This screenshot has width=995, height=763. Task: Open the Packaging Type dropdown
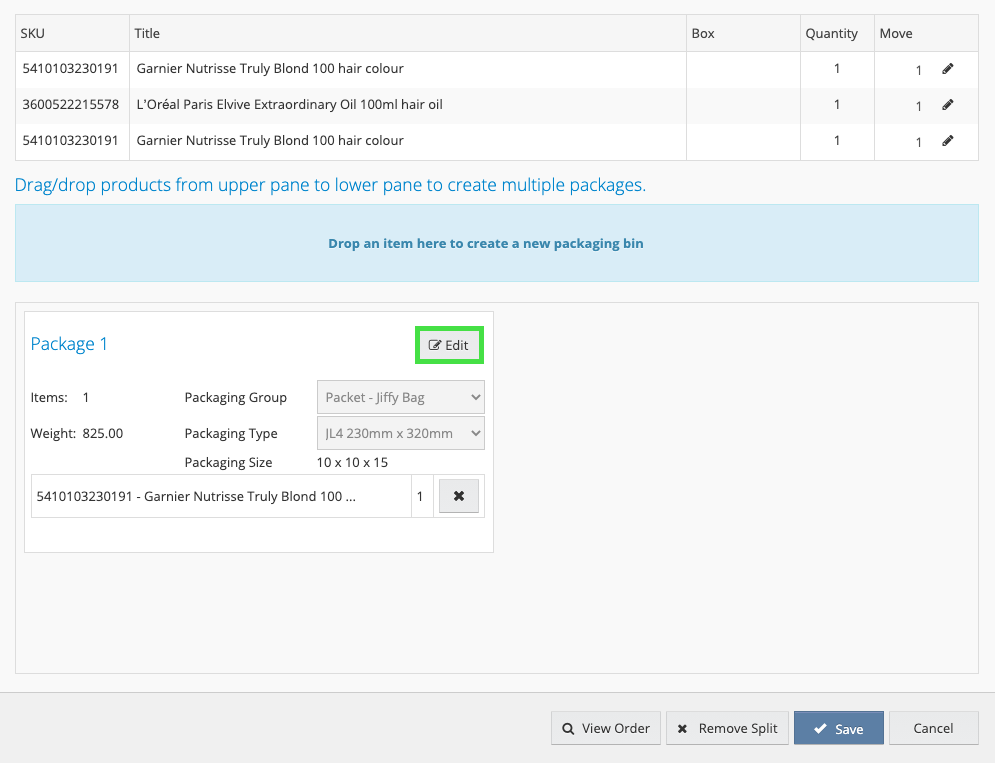click(400, 433)
